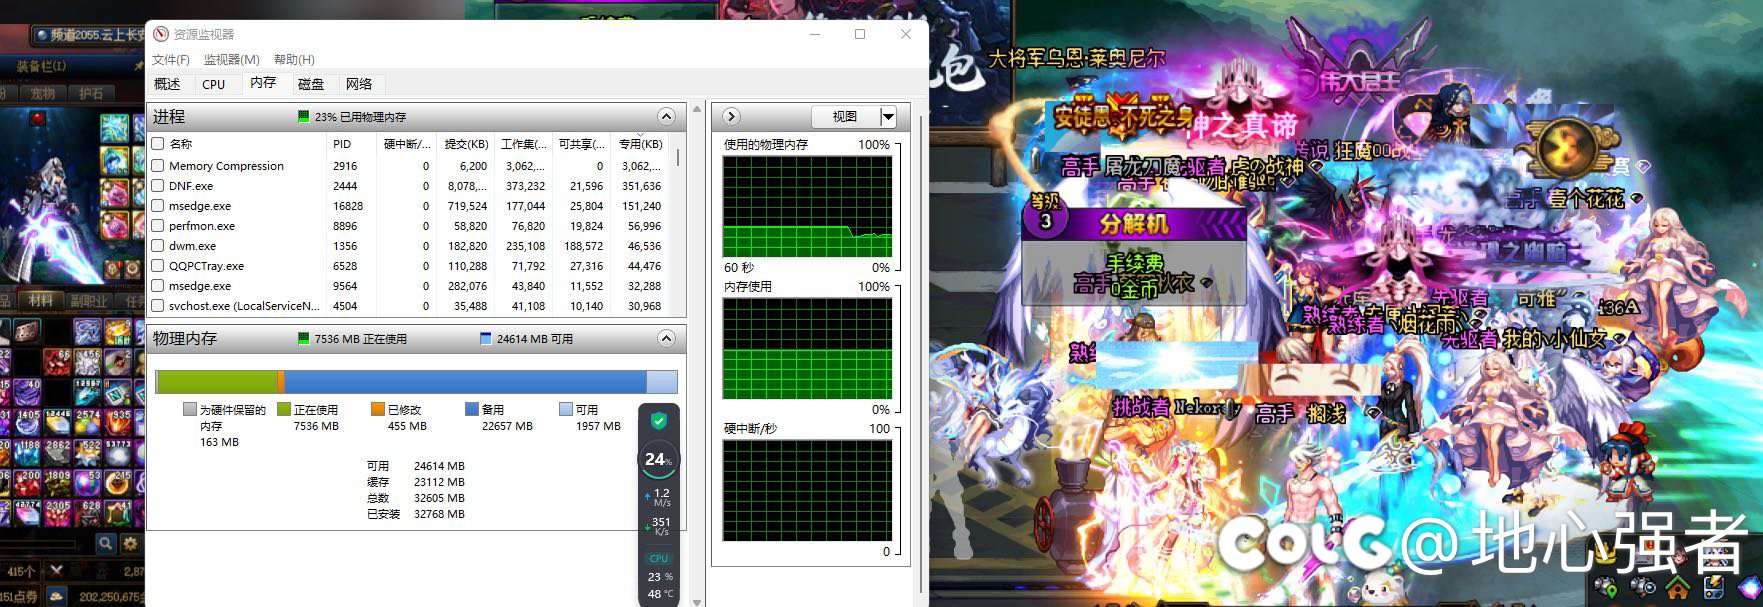Select the 宠物 tab in game equipment
Image resolution: width=1763 pixels, height=607 pixels.
tap(42, 93)
